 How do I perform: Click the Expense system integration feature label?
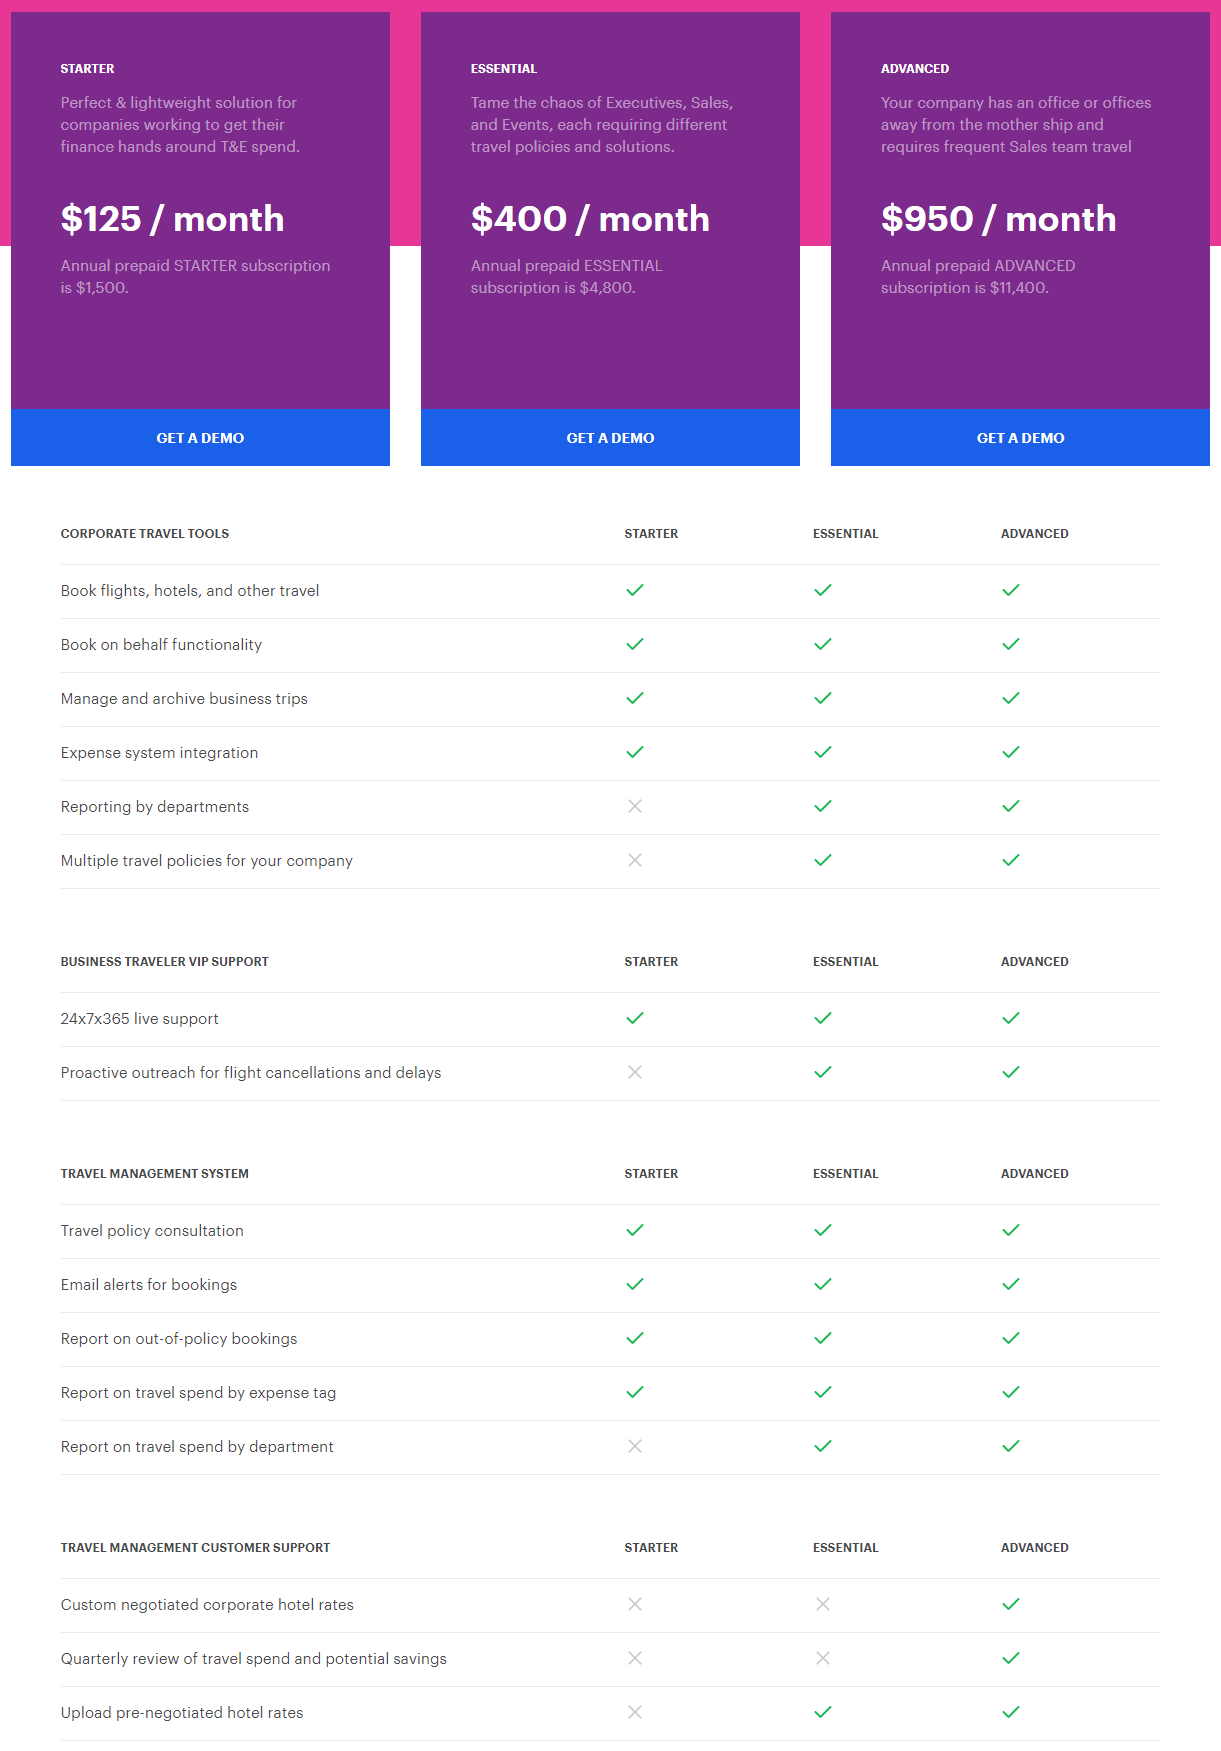(159, 753)
